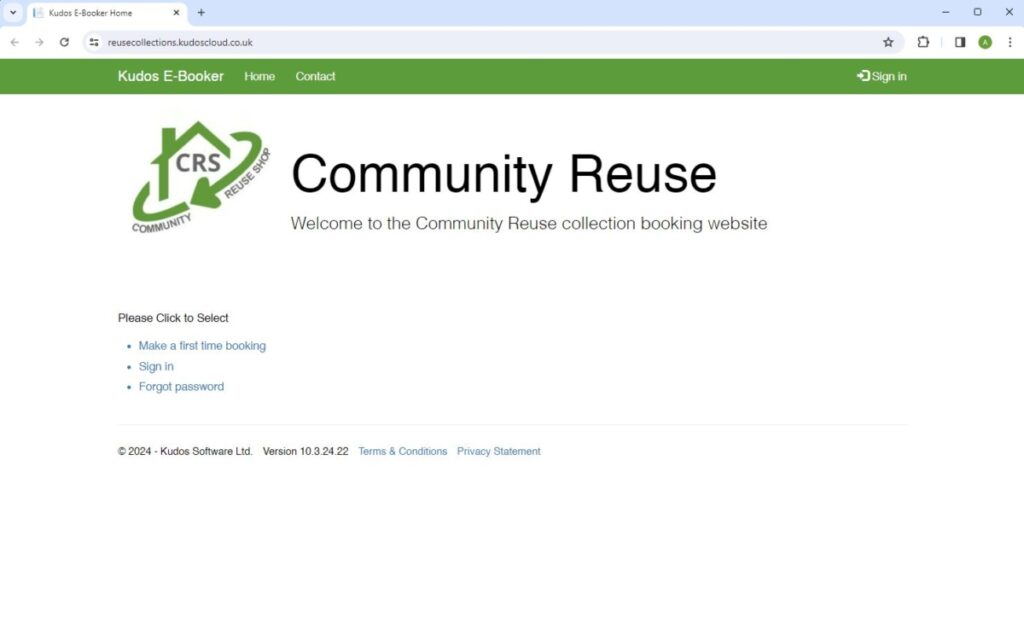Screen dimensions: 1024x630
Task: Choose the Forgot password link
Action: point(181,387)
